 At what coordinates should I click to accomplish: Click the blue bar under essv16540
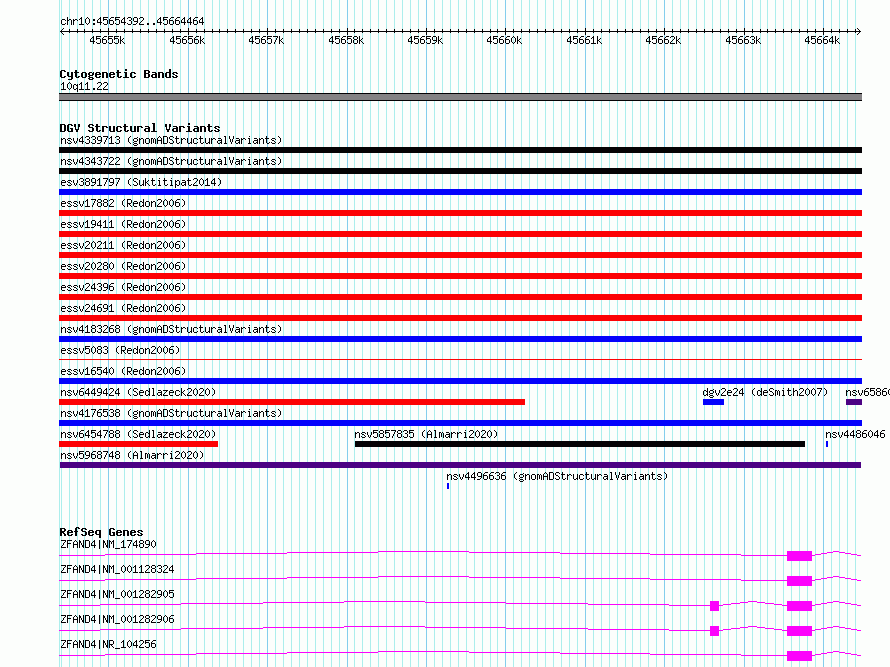pos(460,381)
